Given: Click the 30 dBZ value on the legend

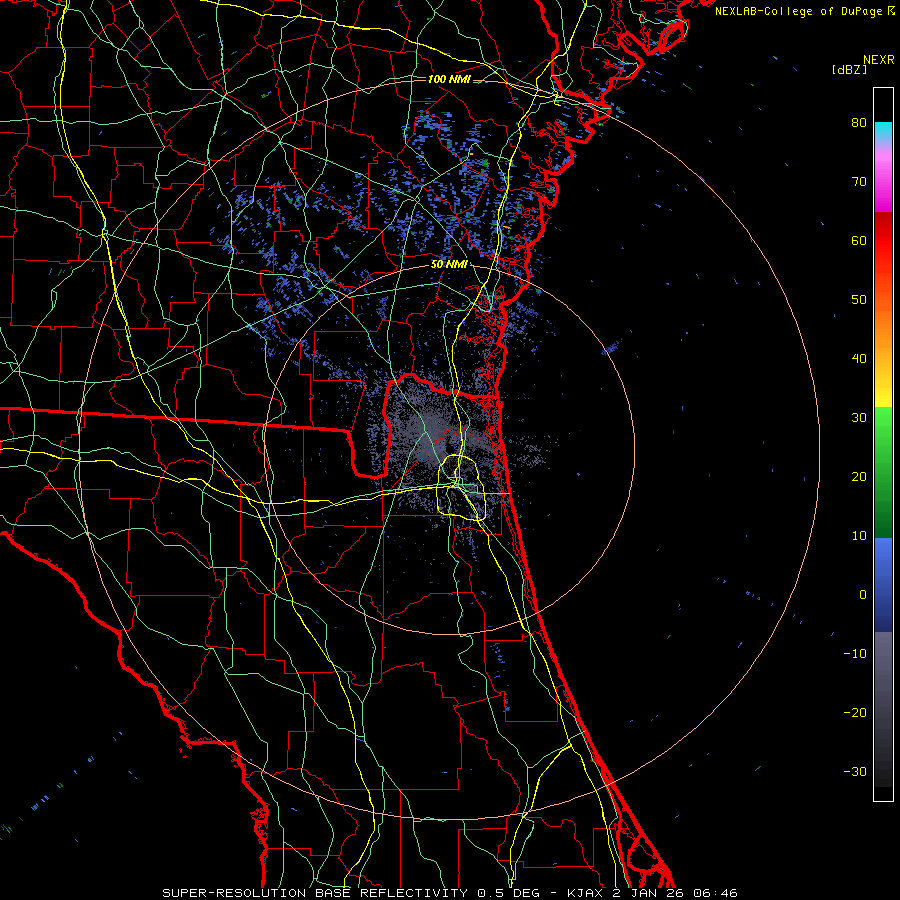Looking at the screenshot, I should (859, 418).
